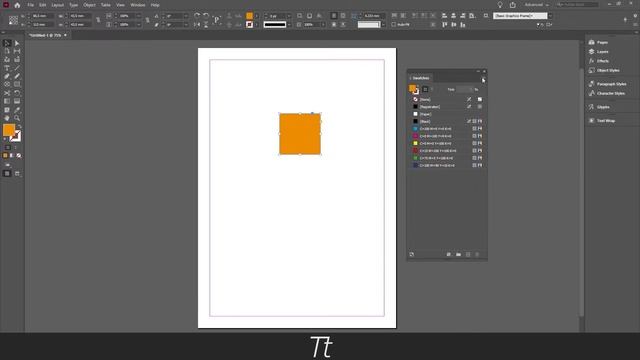Open the rotation angle dropdown
The width and height of the screenshot is (640, 360).
tap(186, 16)
